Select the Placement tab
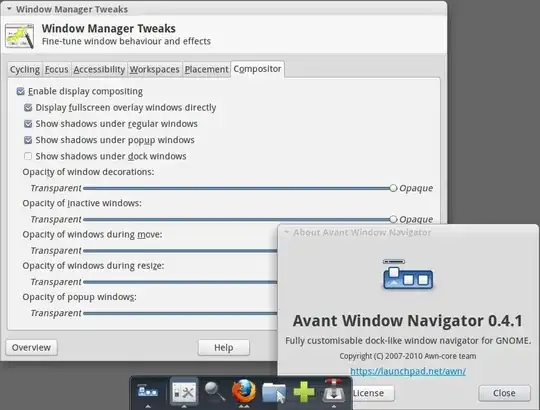 pyautogui.click(x=206, y=70)
